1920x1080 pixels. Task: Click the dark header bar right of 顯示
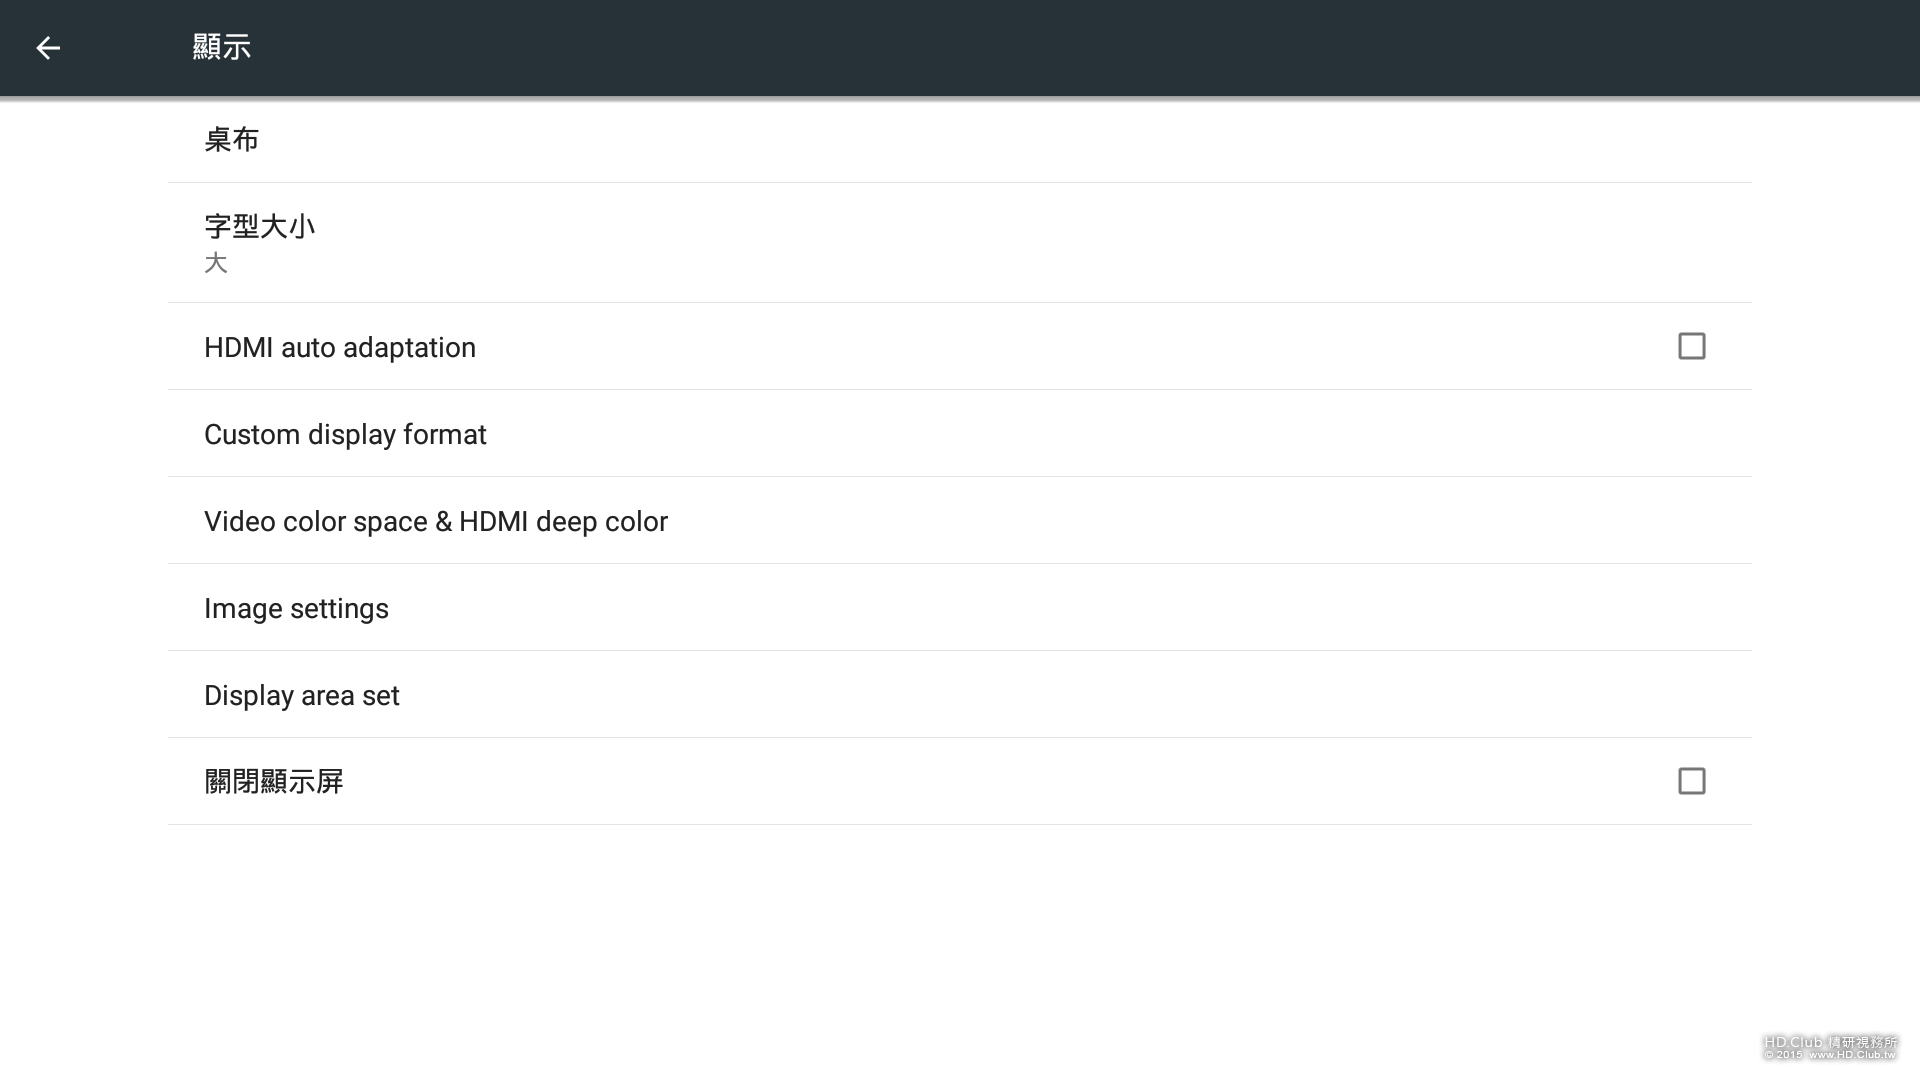click(1000, 48)
